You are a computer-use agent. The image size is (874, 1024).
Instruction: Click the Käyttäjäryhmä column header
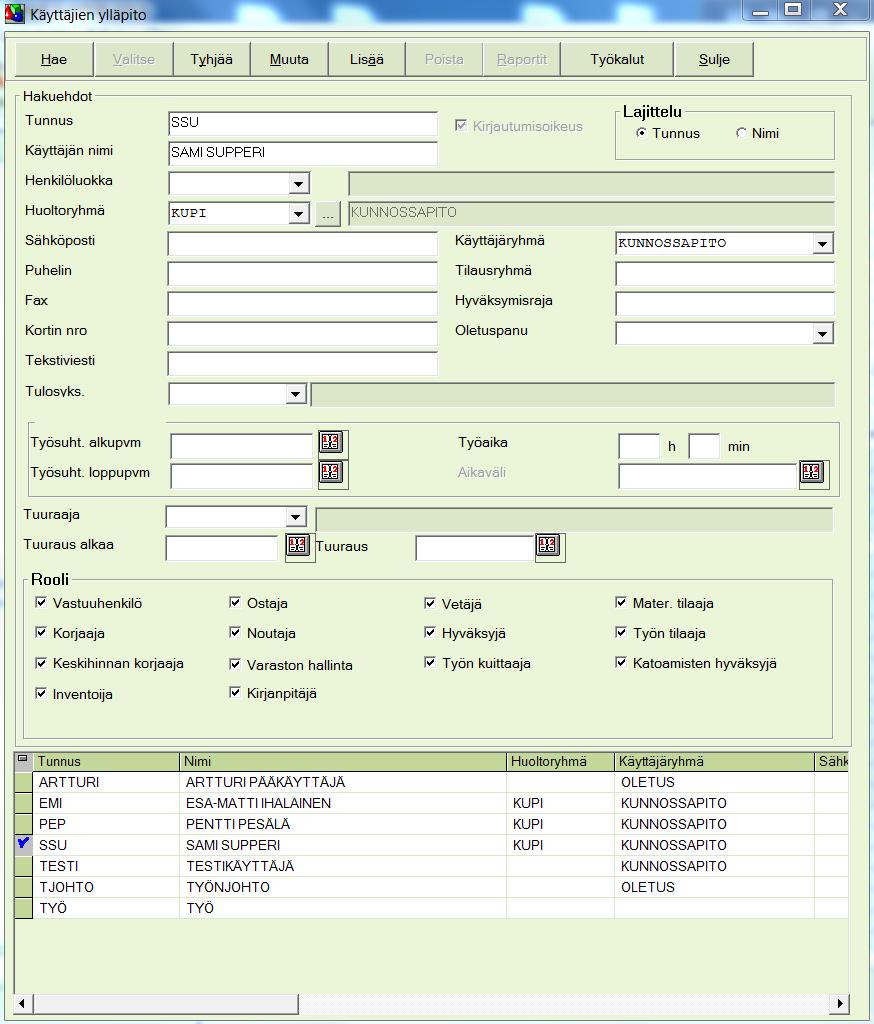[x=715, y=761]
